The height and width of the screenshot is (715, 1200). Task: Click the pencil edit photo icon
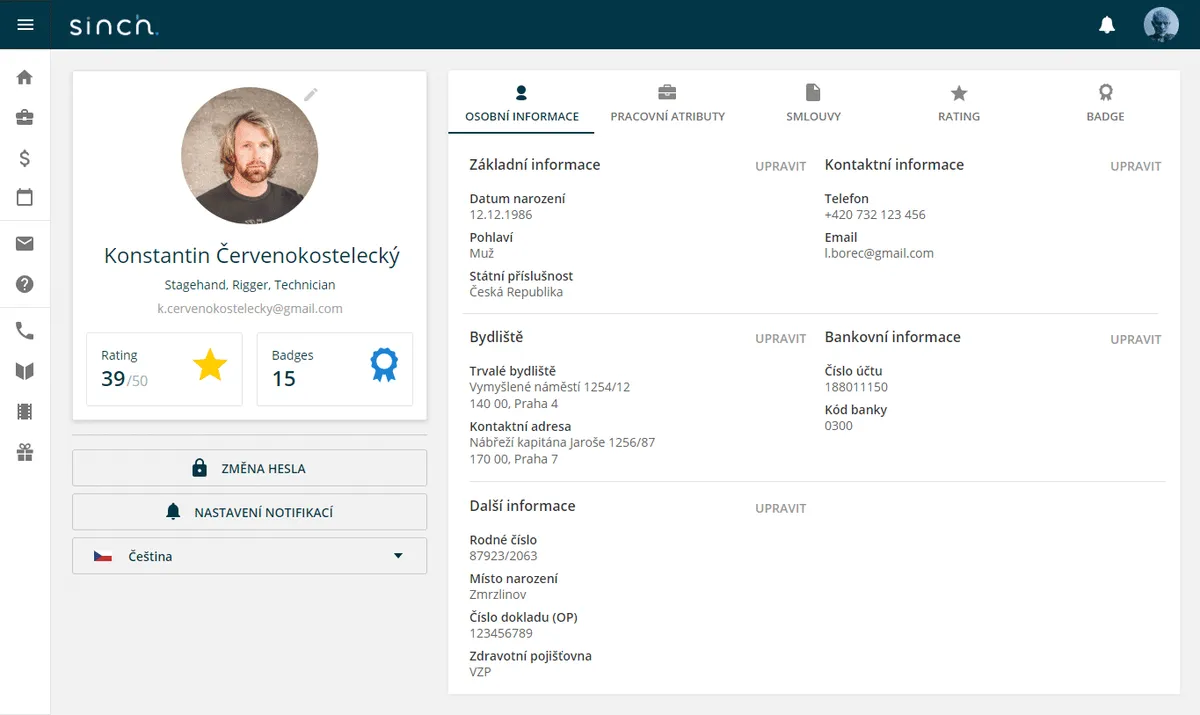coord(311,94)
